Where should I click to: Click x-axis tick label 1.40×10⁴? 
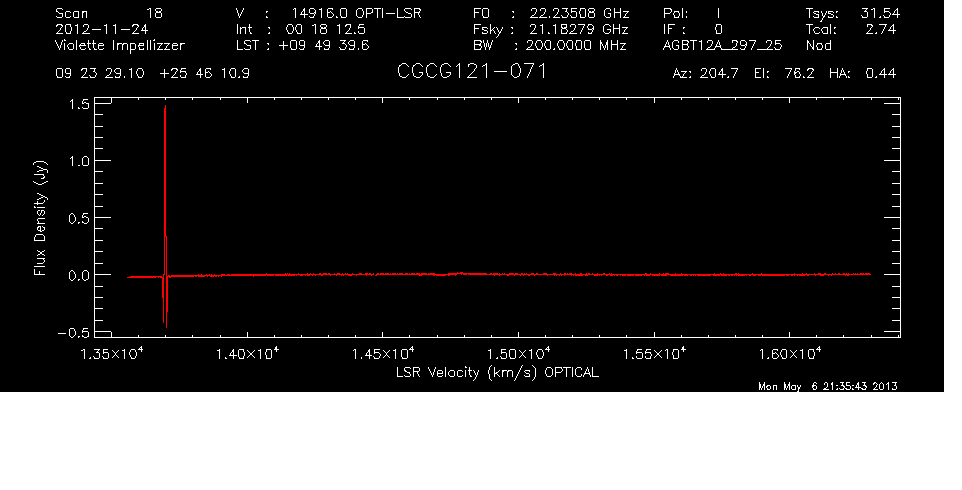coord(248,354)
